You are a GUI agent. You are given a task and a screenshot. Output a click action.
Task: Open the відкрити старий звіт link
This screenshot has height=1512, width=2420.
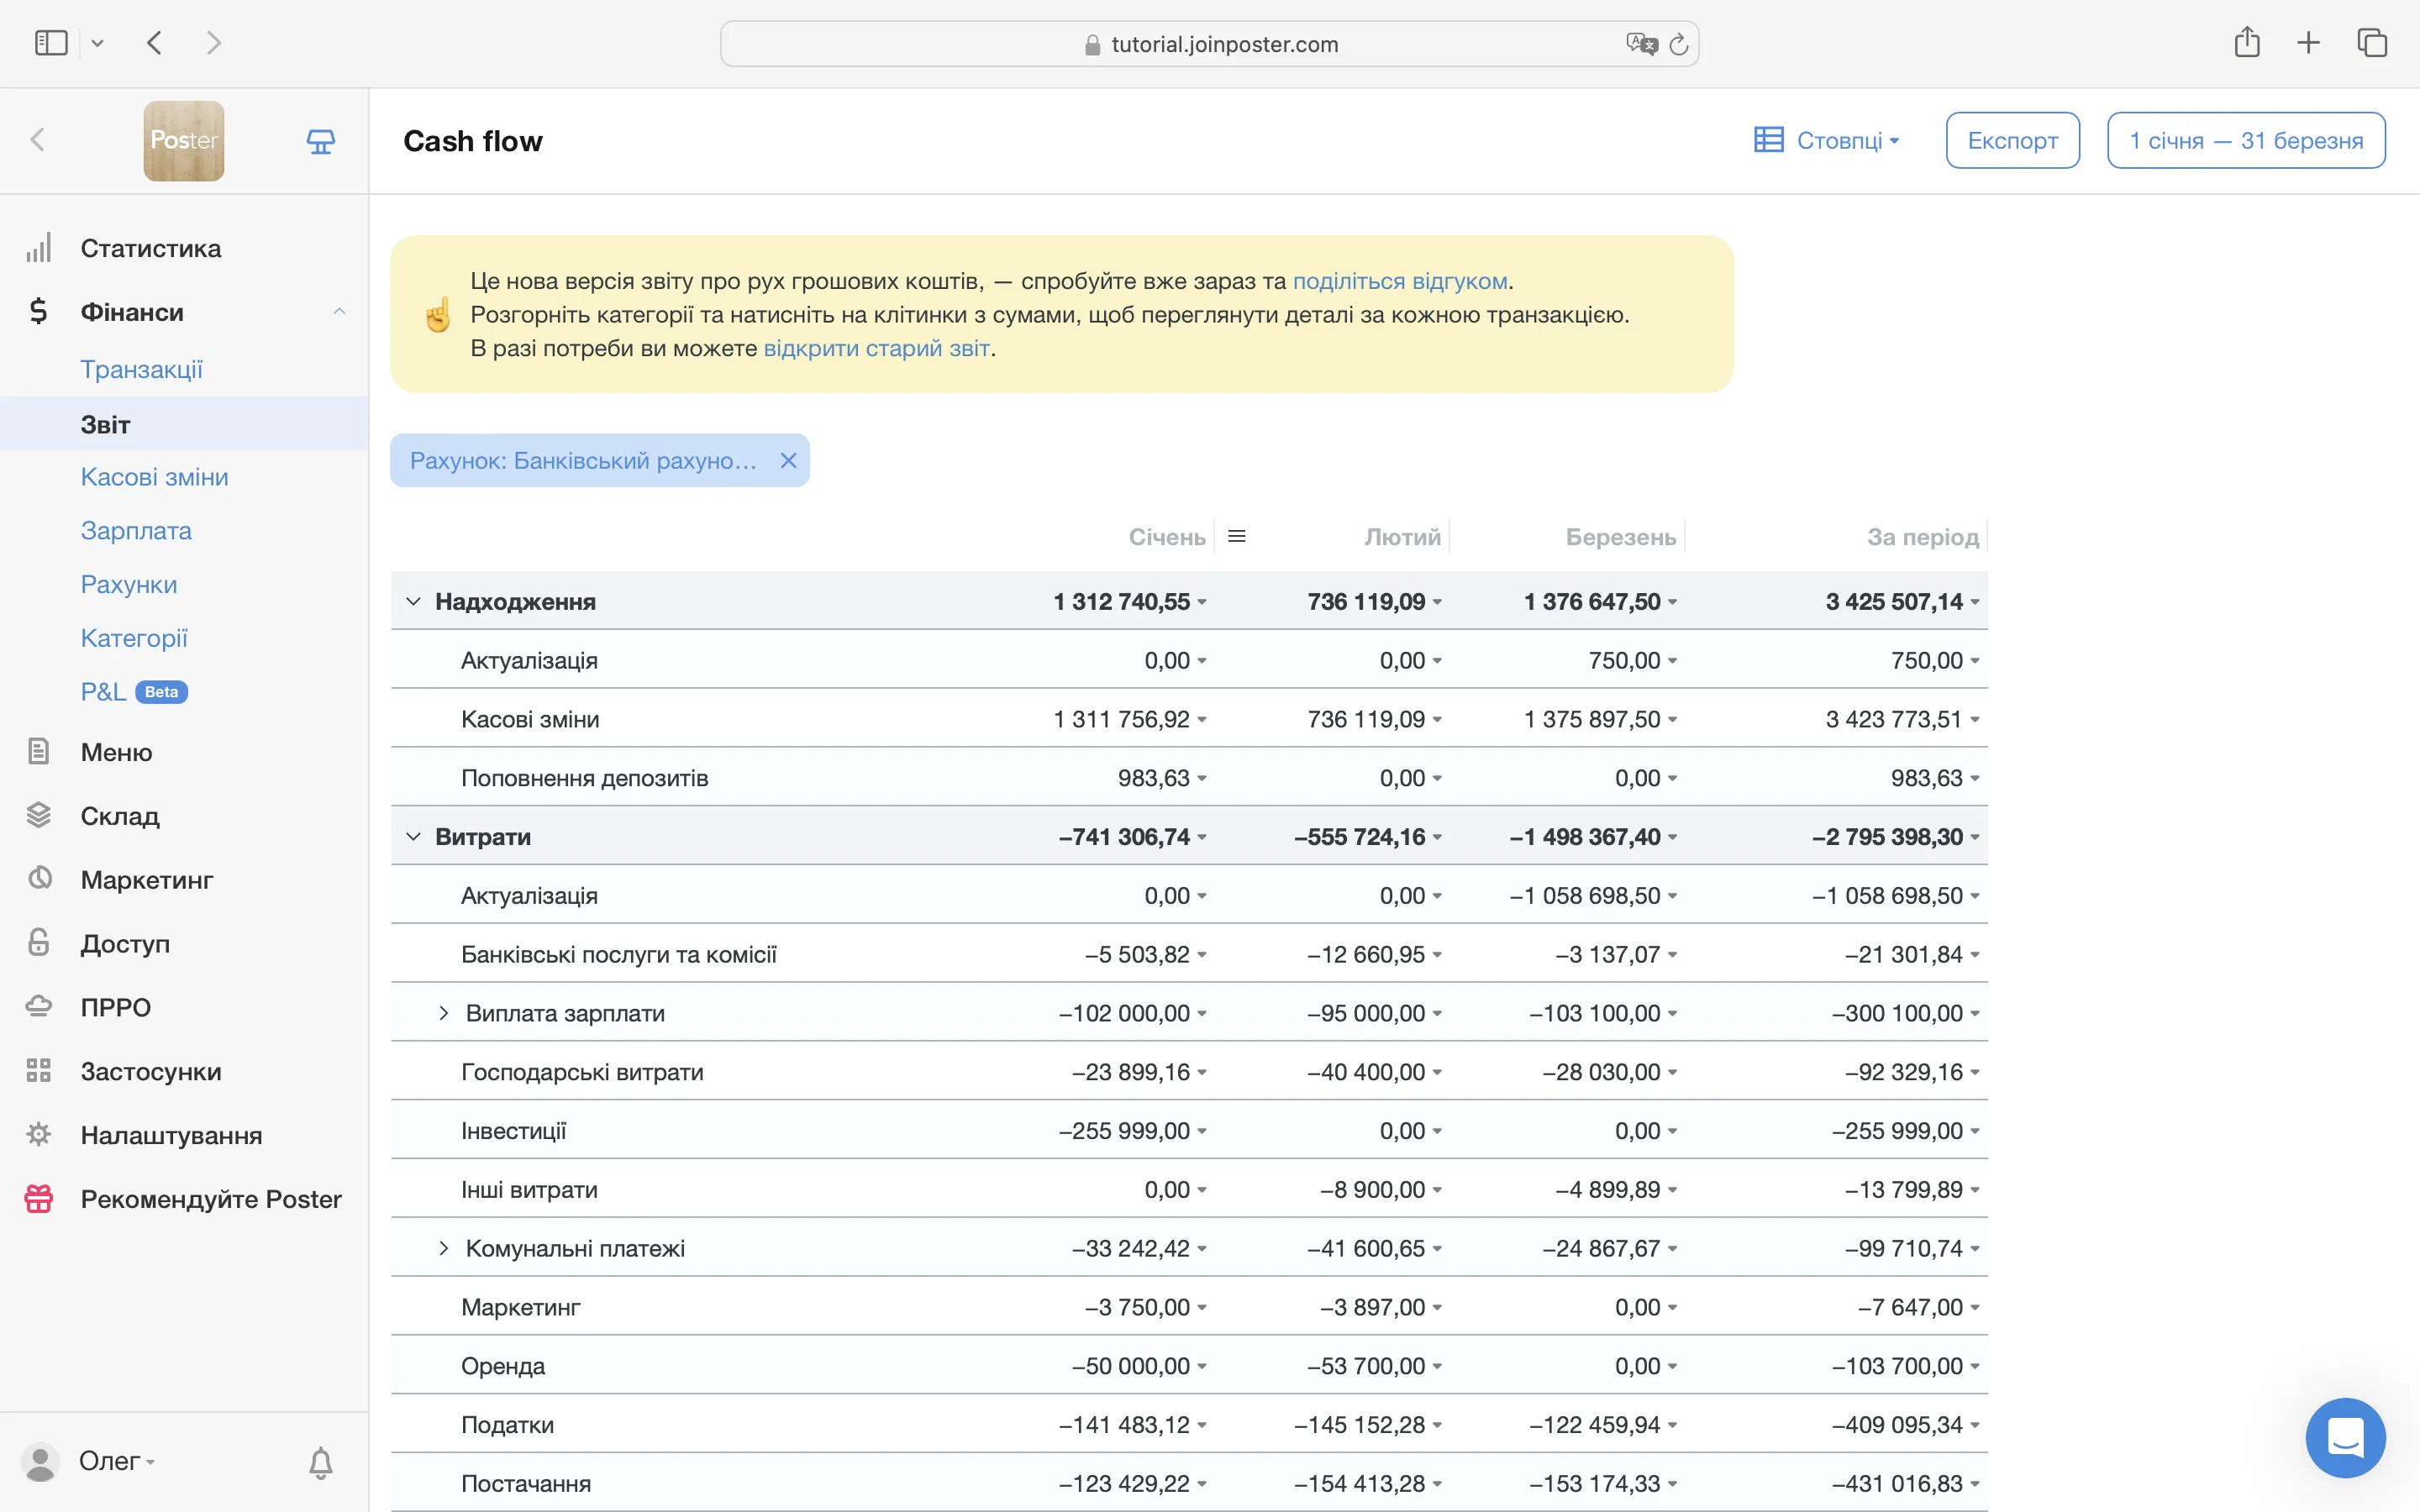(876, 348)
